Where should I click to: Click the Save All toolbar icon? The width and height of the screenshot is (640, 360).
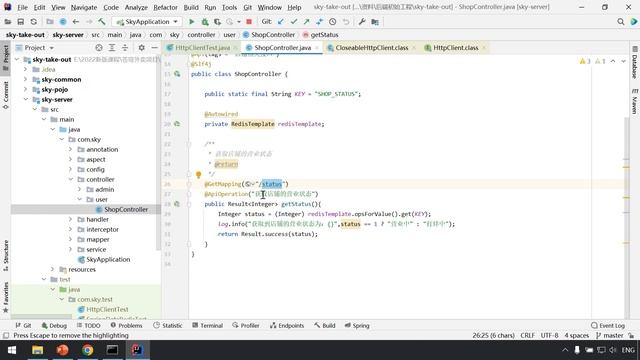tap(20, 22)
